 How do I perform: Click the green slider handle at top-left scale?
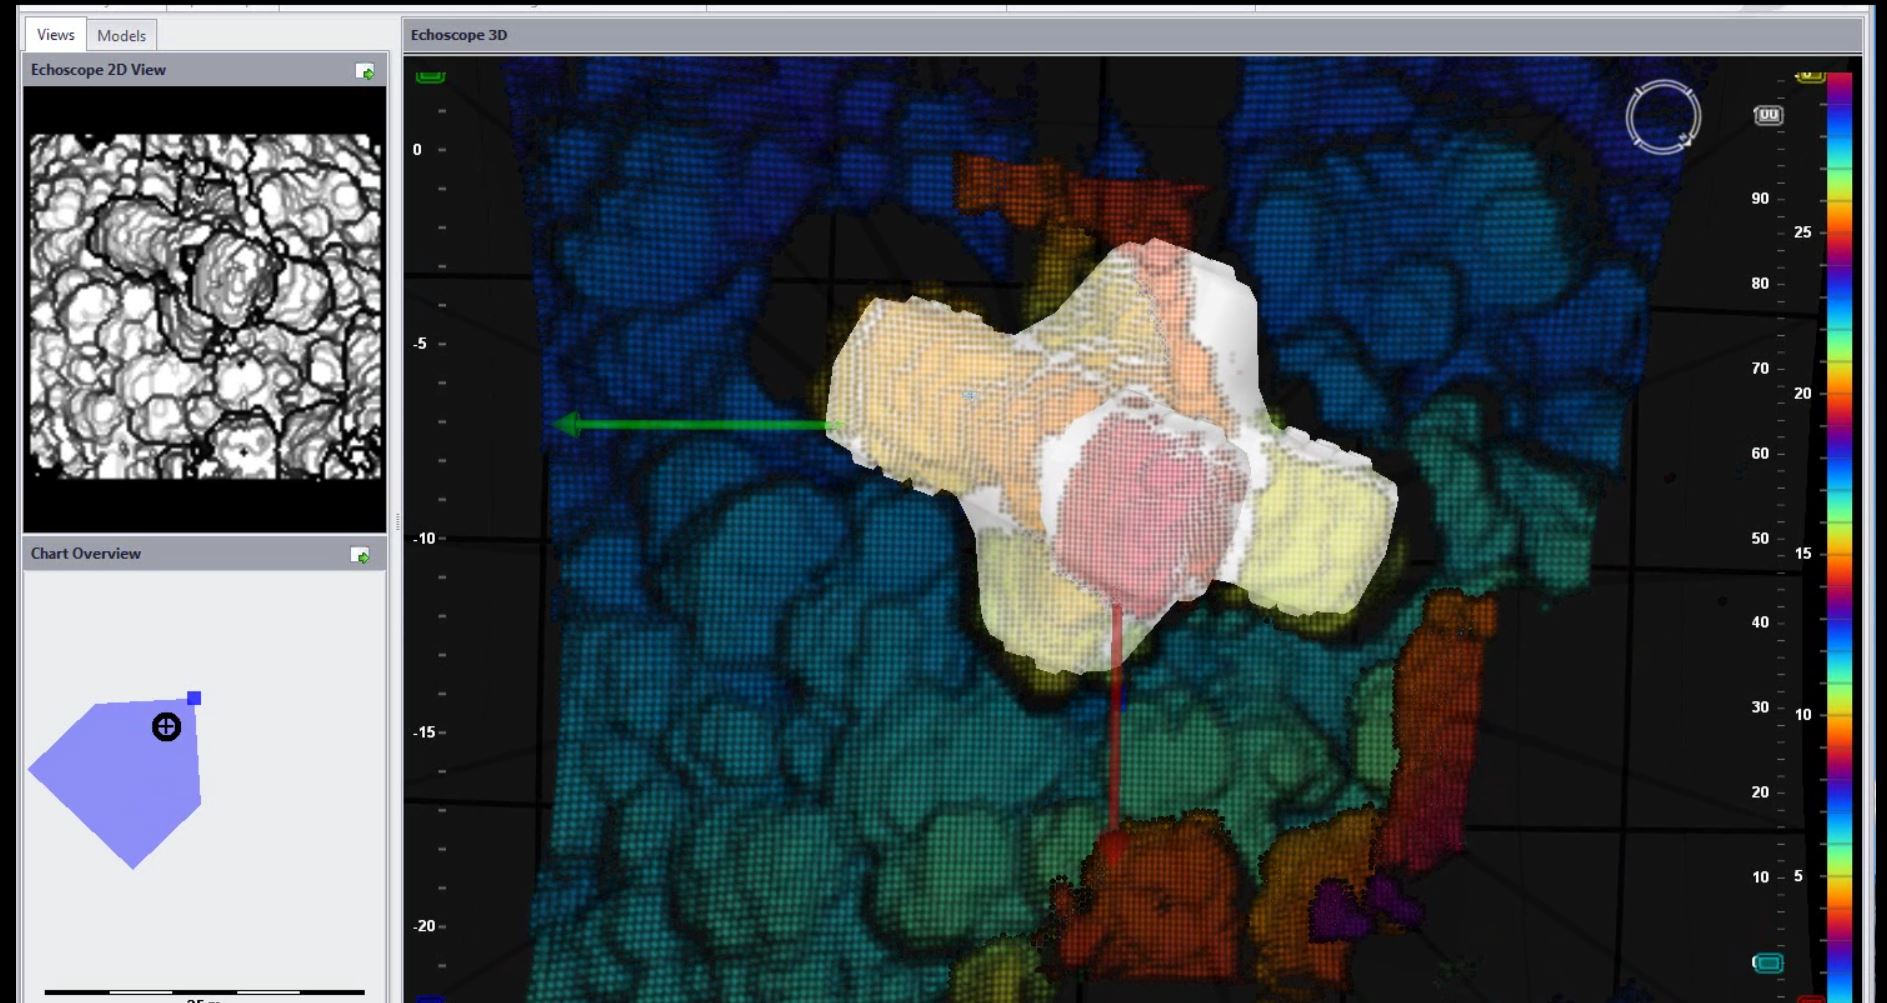[430, 76]
